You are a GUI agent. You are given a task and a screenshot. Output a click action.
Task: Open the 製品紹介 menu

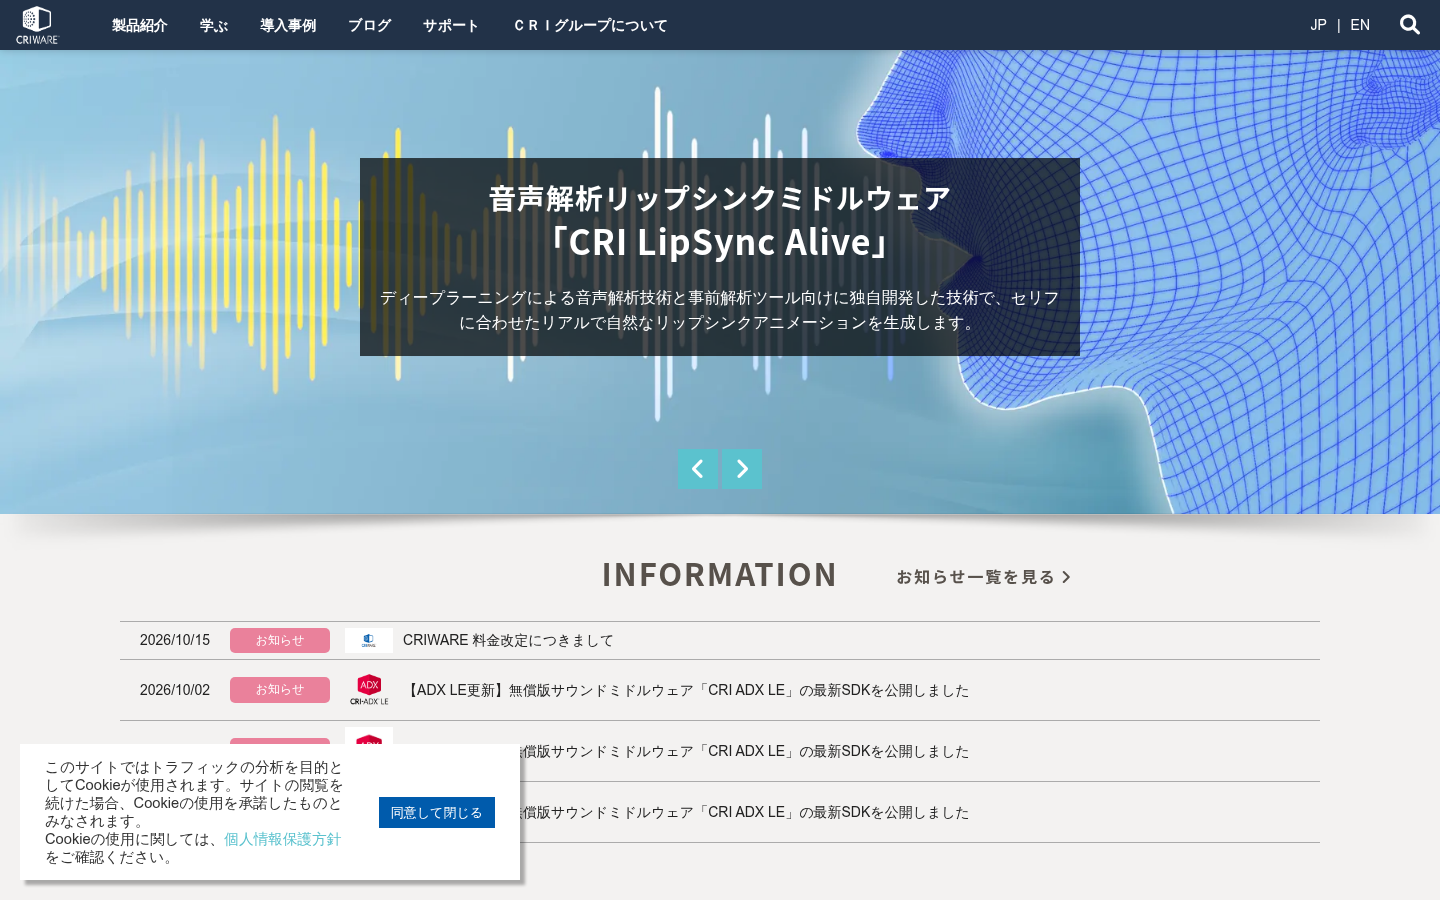pos(139,25)
